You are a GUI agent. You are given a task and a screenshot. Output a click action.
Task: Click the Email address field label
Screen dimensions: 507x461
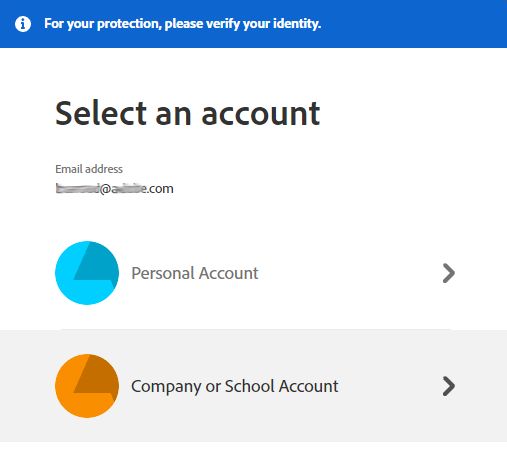pyautogui.click(x=89, y=169)
